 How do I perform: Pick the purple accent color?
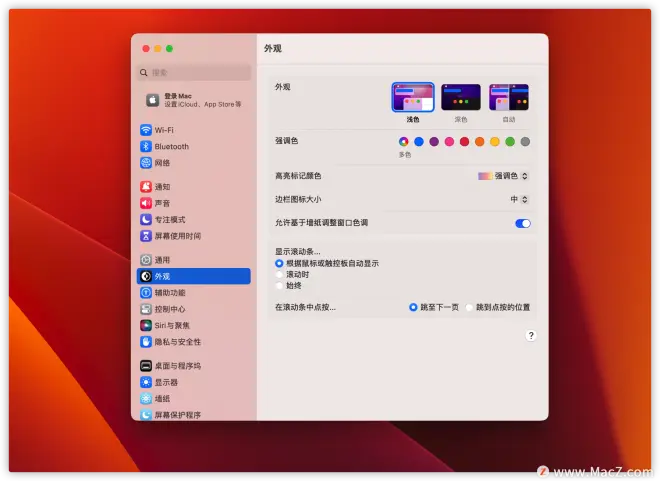tap(434, 142)
